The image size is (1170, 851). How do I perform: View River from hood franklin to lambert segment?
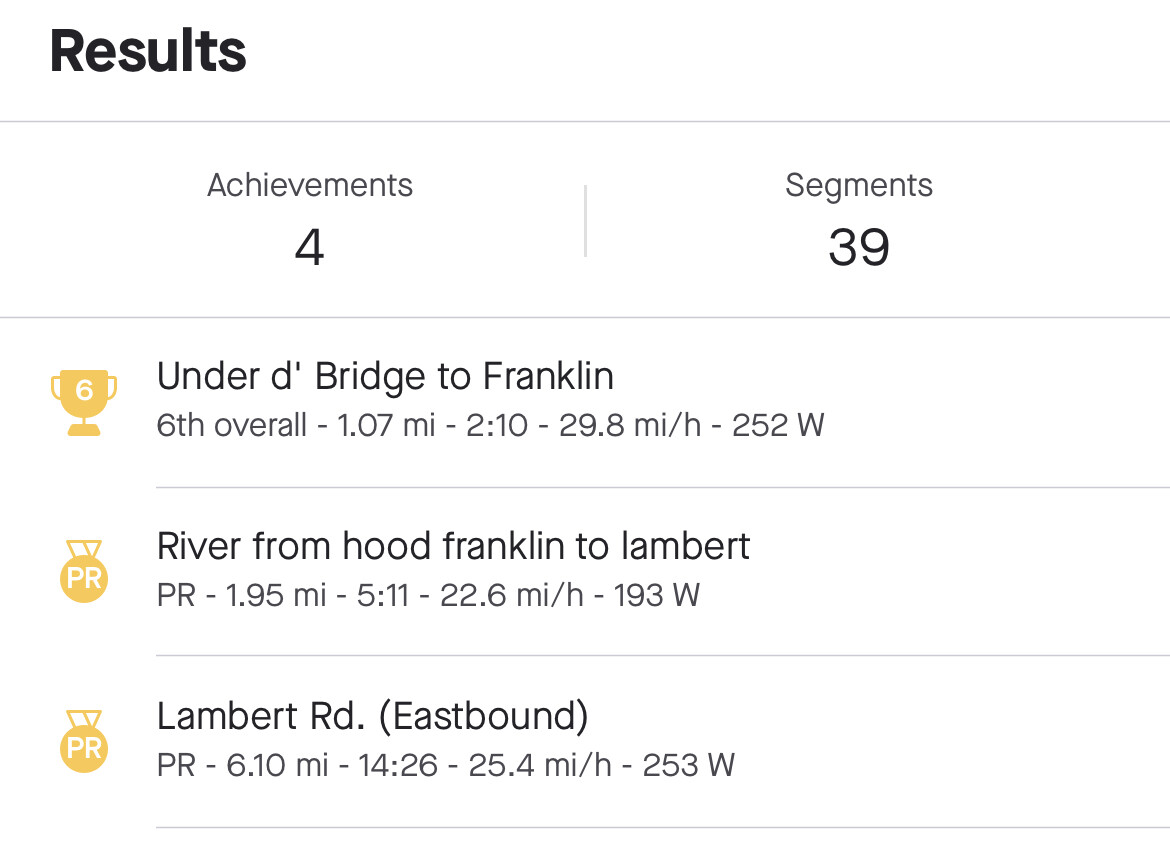pyautogui.click(x=453, y=547)
